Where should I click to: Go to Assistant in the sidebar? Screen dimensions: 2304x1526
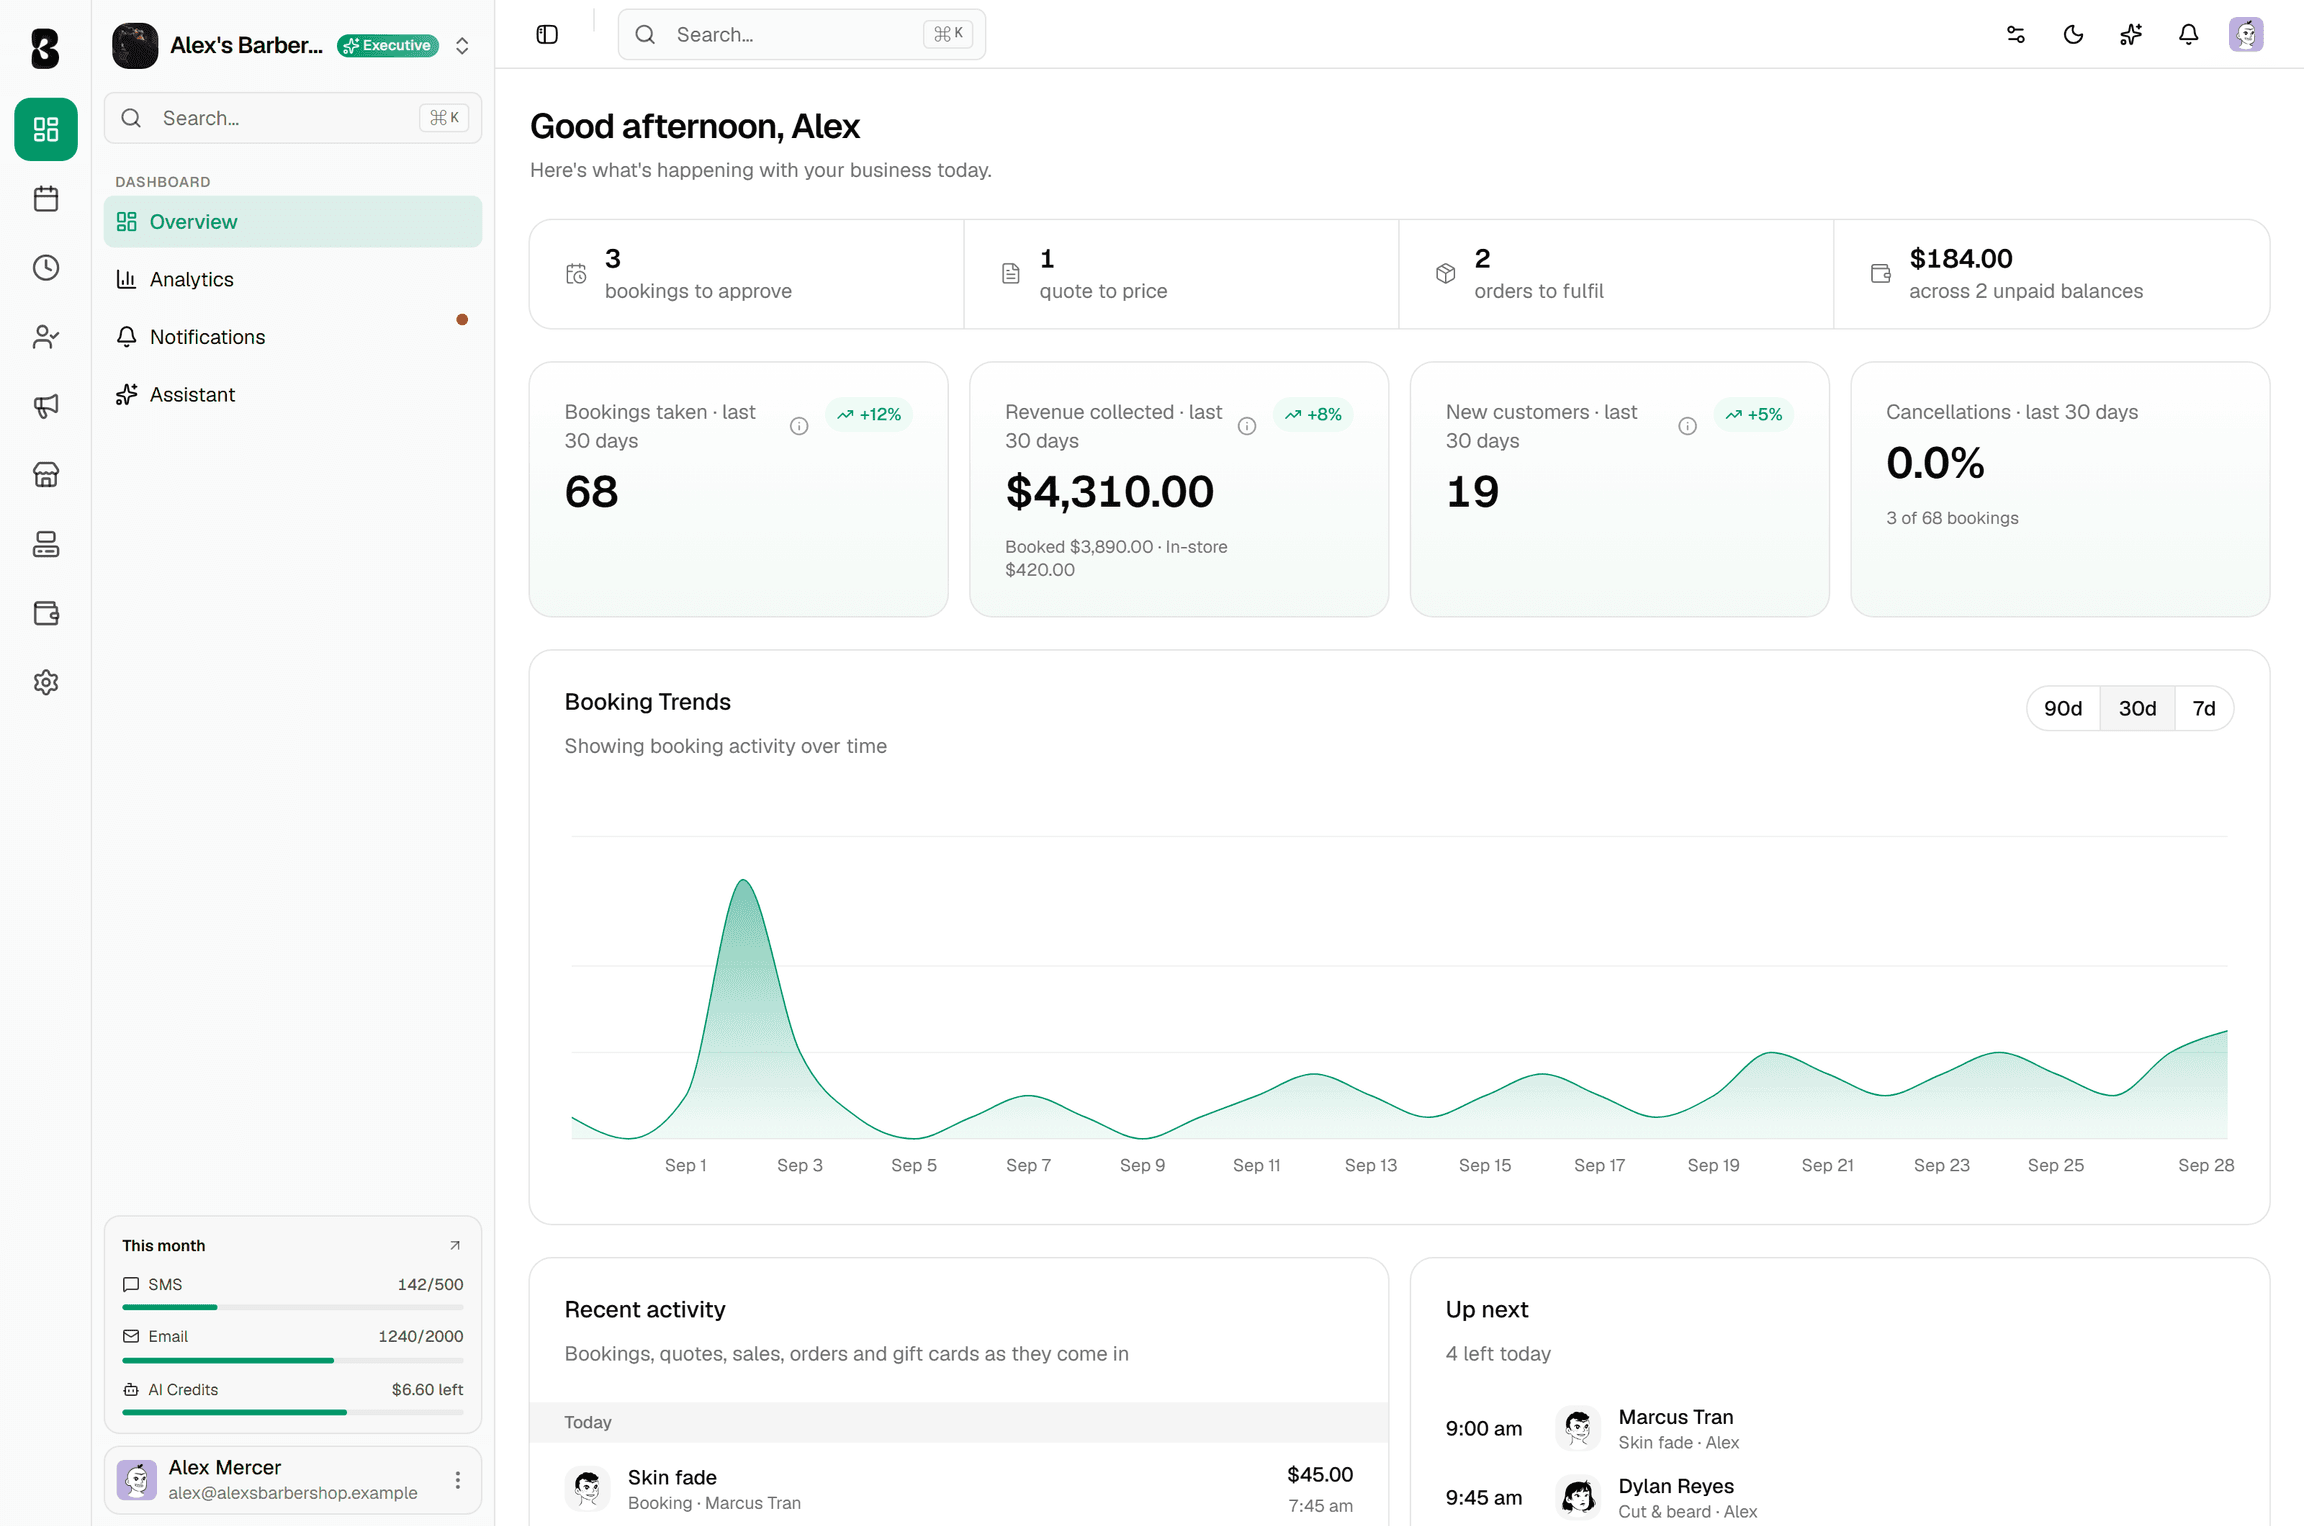(293, 394)
